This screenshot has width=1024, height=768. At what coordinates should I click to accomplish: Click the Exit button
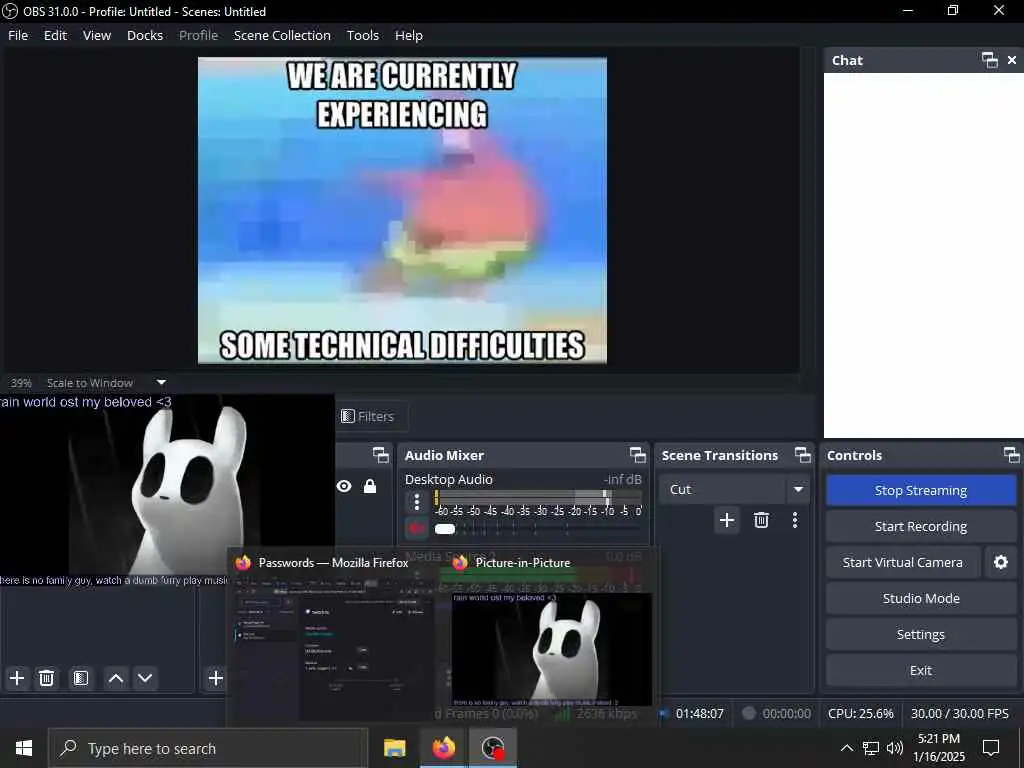point(921,670)
